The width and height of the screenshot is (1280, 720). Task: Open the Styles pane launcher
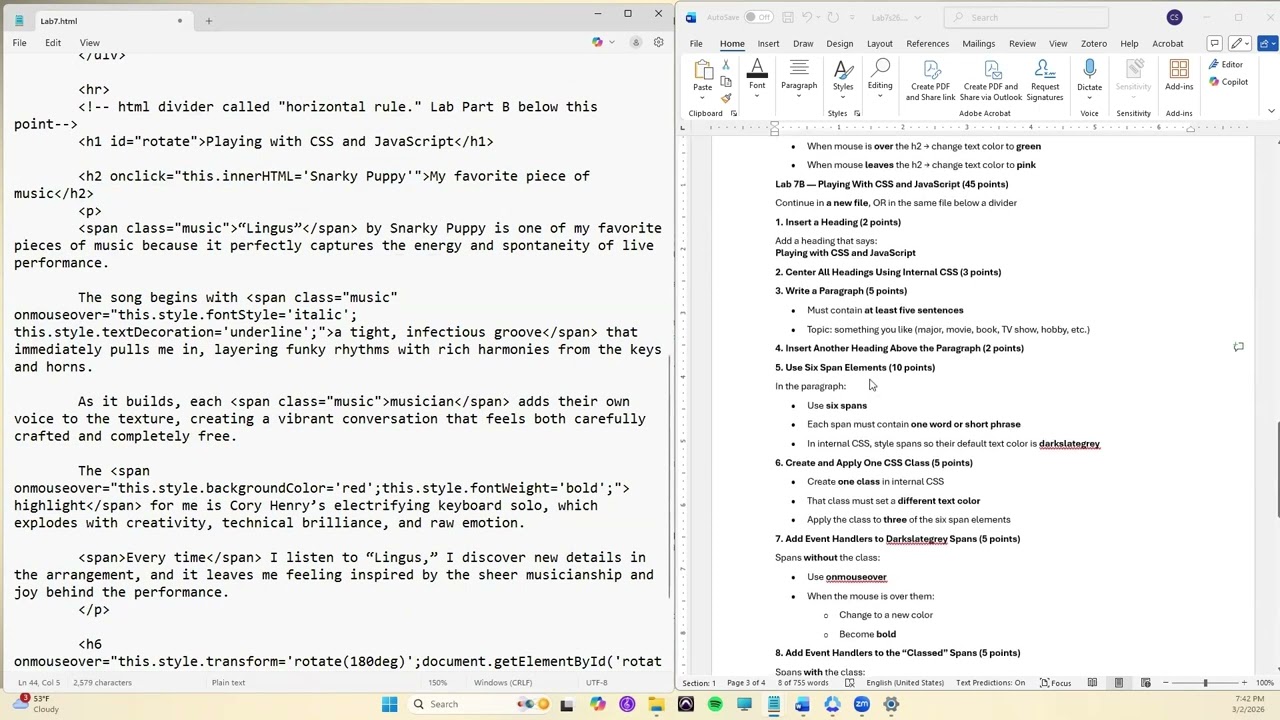pos(857,113)
